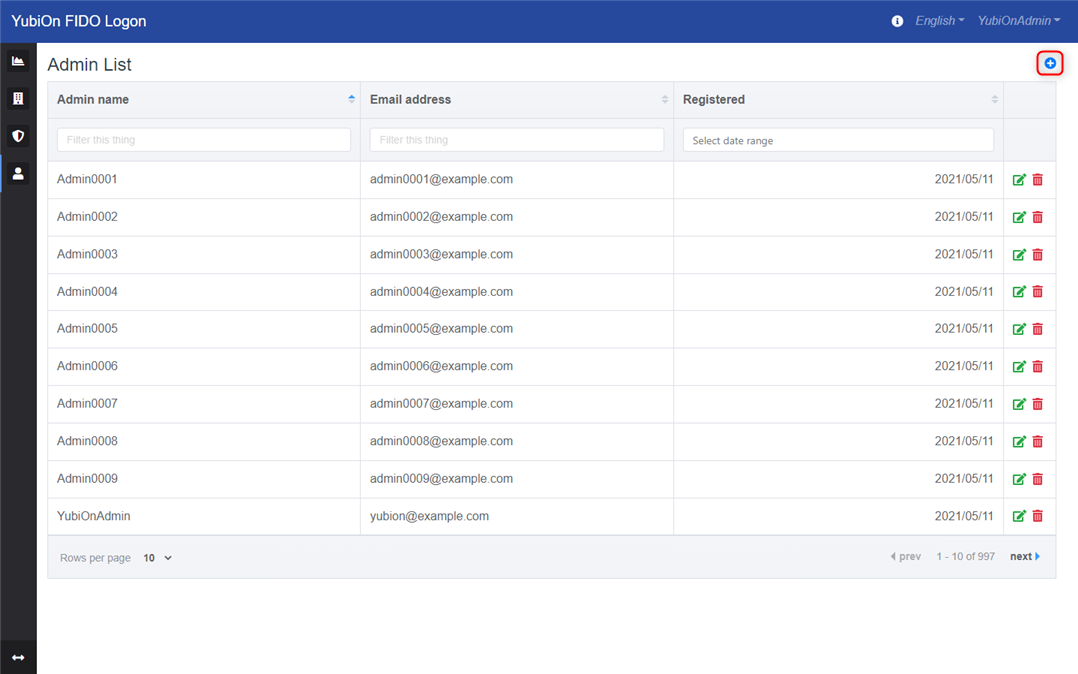
Task: Edit the YubiOnAdmin row
Action: pos(1019,516)
